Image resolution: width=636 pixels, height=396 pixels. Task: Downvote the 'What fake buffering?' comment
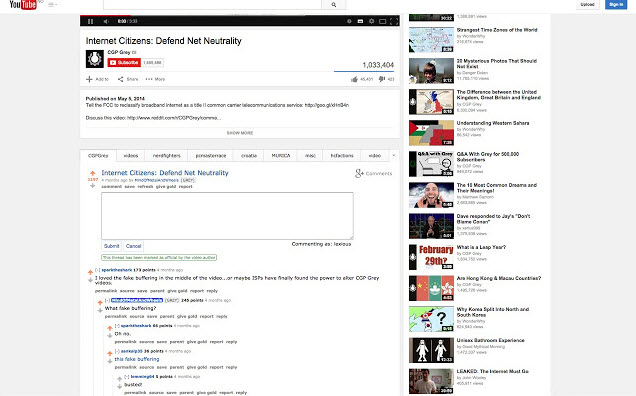point(100,310)
